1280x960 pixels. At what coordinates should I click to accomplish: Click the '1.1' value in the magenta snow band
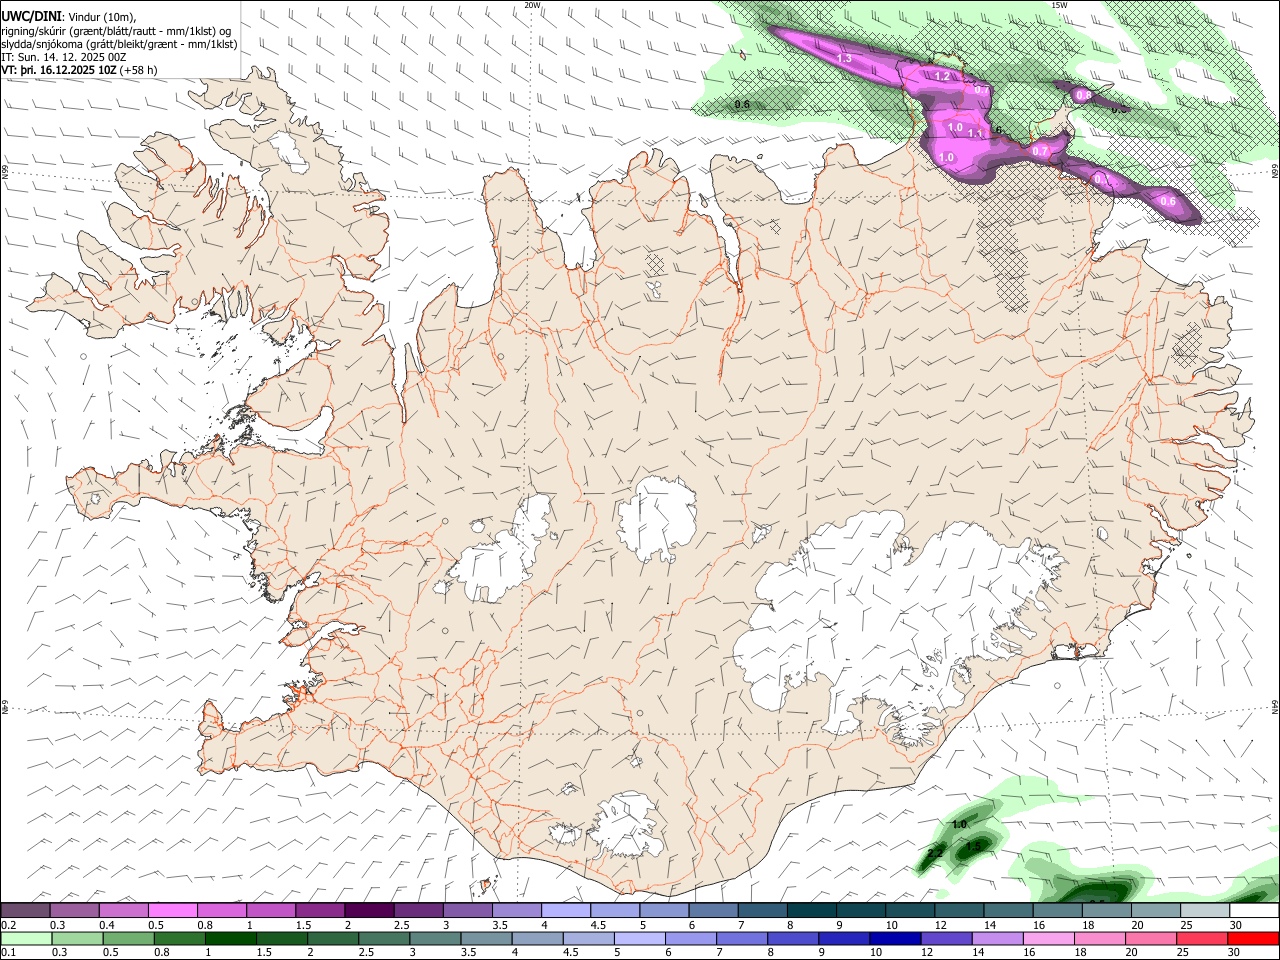point(975,133)
